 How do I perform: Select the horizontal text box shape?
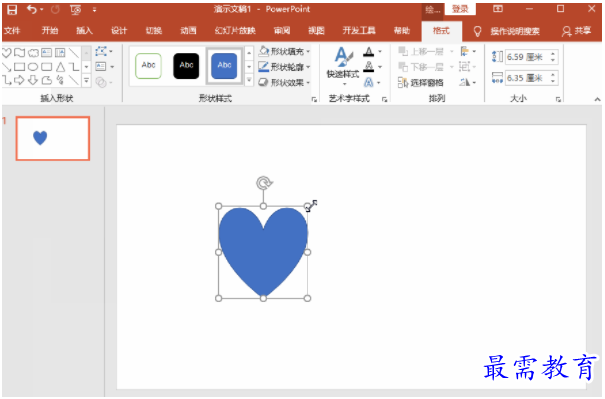coord(46,52)
